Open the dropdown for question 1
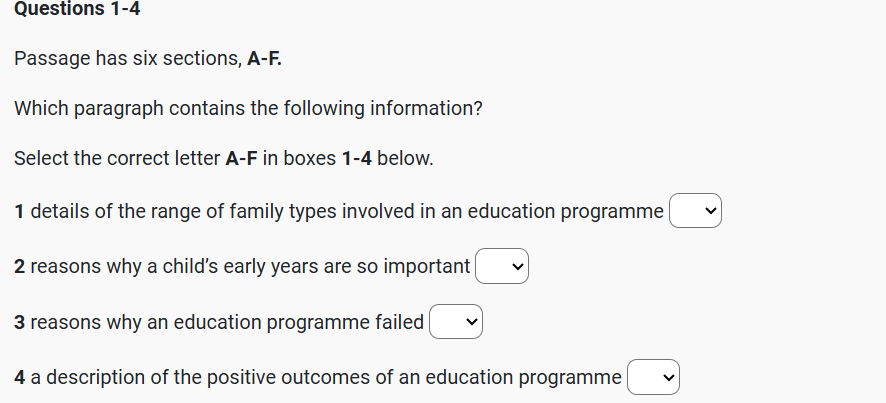Viewport: 886px width, 403px height. pyautogui.click(x=695, y=212)
